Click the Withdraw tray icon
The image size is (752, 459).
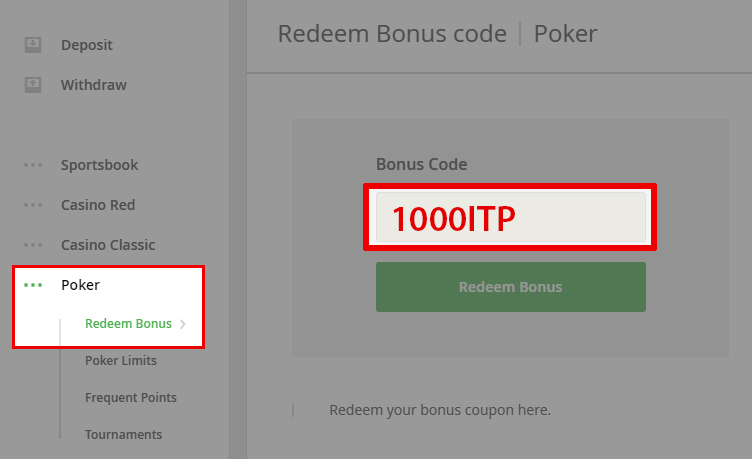[x=33, y=85]
